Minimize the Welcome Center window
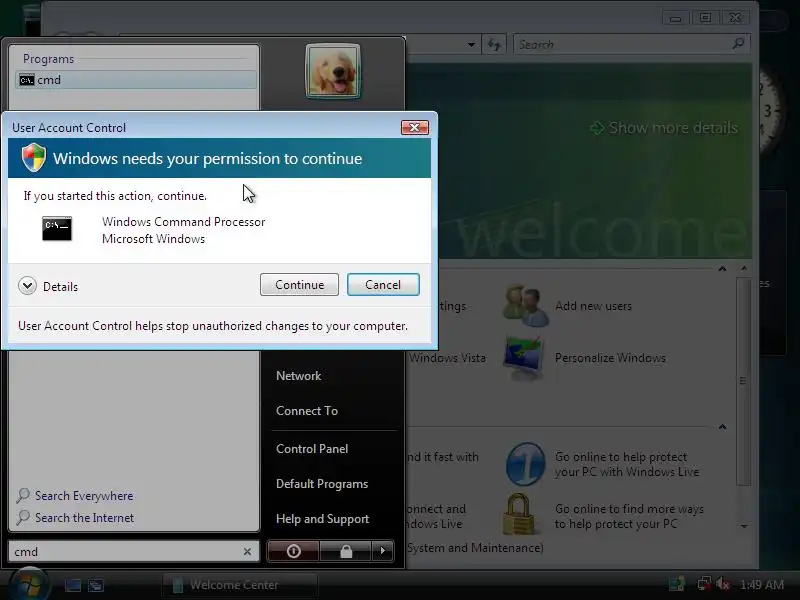 [x=676, y=18]
